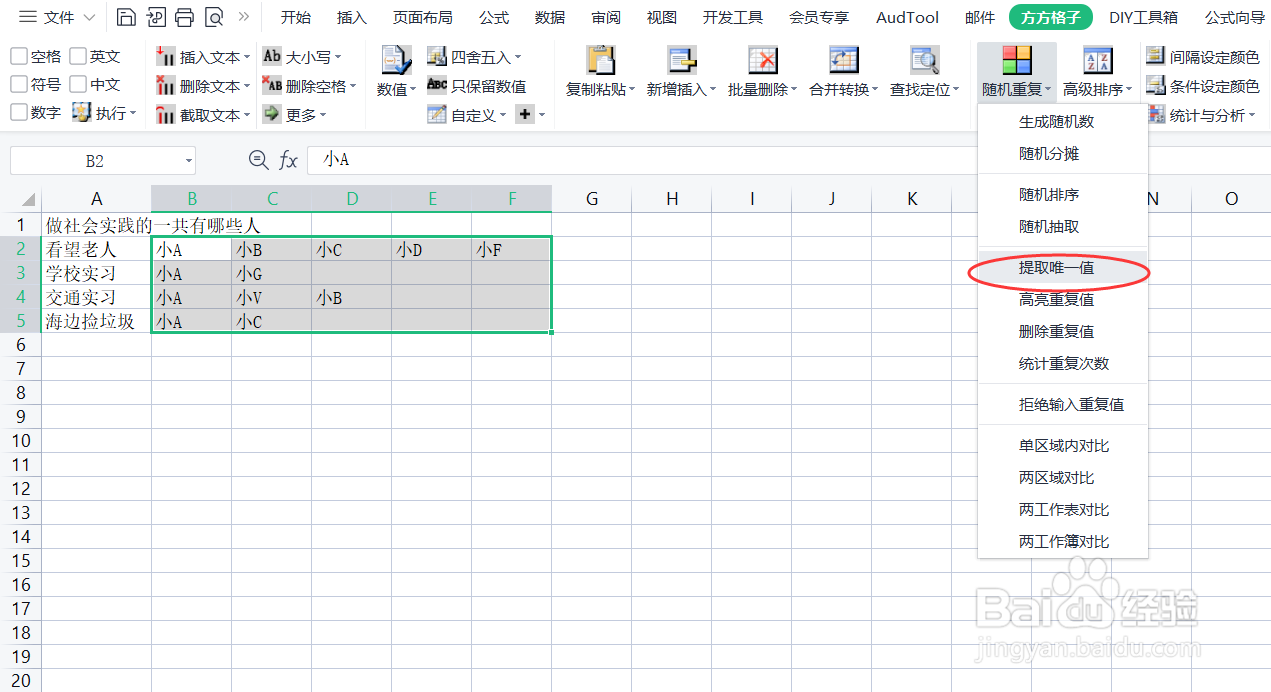Click the formula bar showing 小A

click(x=788, y=160)
